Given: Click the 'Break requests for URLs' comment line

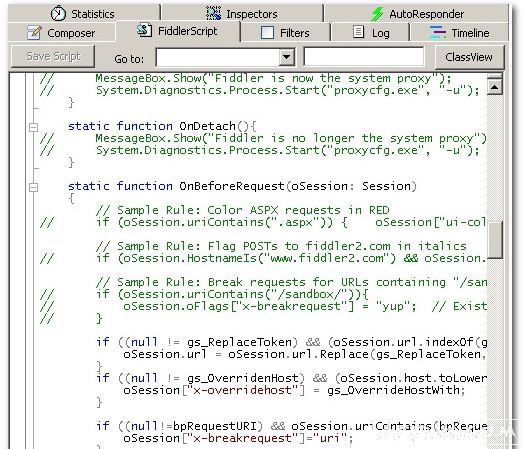Looking at the screenshot, I should click(x=291, y=282).
